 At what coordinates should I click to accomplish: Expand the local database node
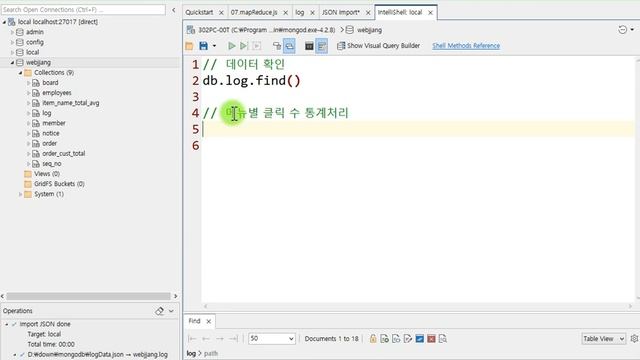pos(12,52)
